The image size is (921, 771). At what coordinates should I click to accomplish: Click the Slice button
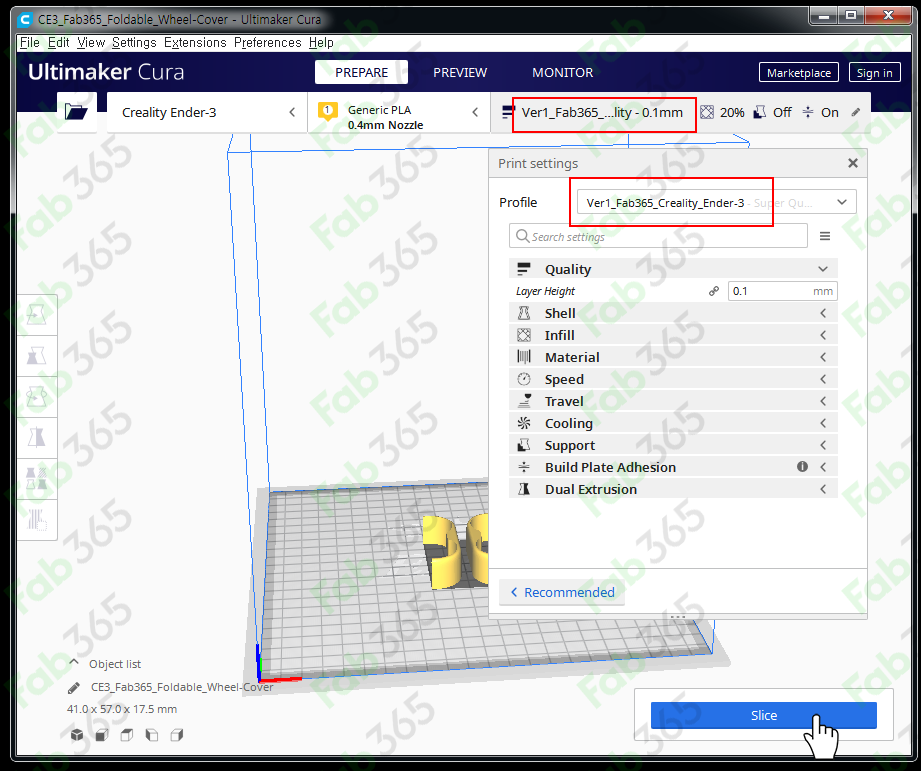pyautogui.click(x=764, y=715)
